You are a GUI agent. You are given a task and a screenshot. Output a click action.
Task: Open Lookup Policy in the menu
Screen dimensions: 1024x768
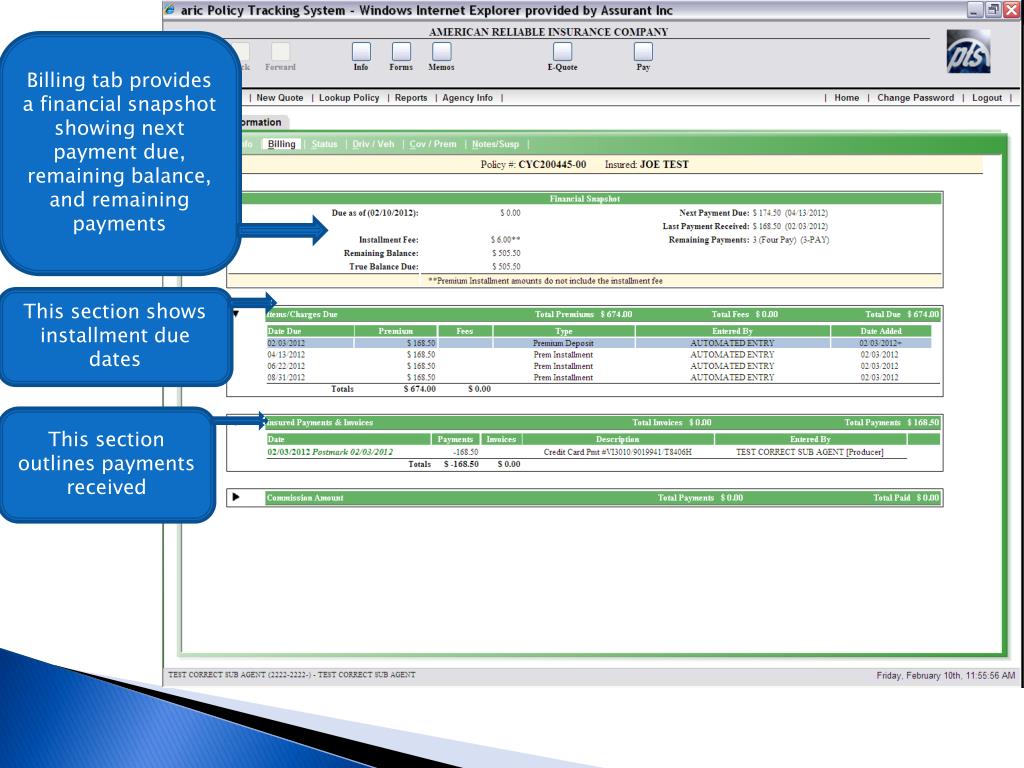349,97
